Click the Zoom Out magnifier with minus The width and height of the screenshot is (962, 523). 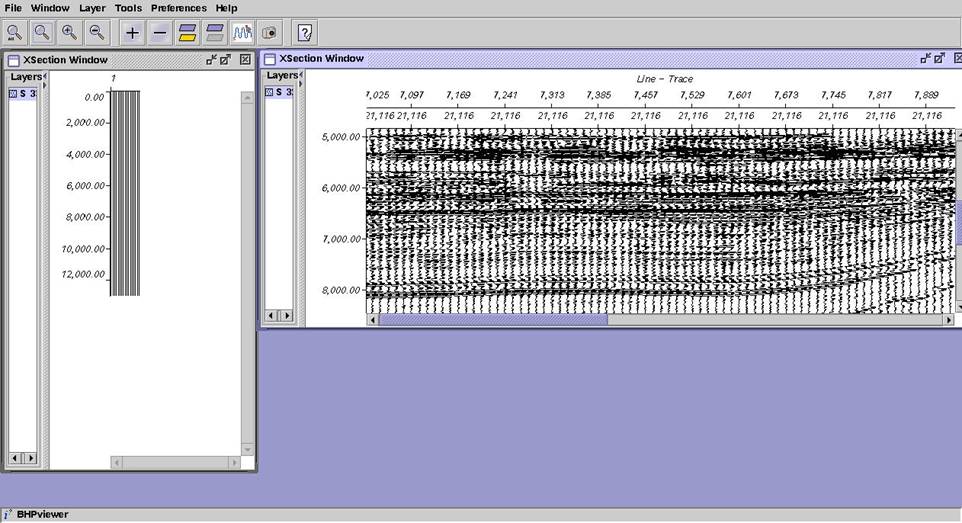pos(97,33)
